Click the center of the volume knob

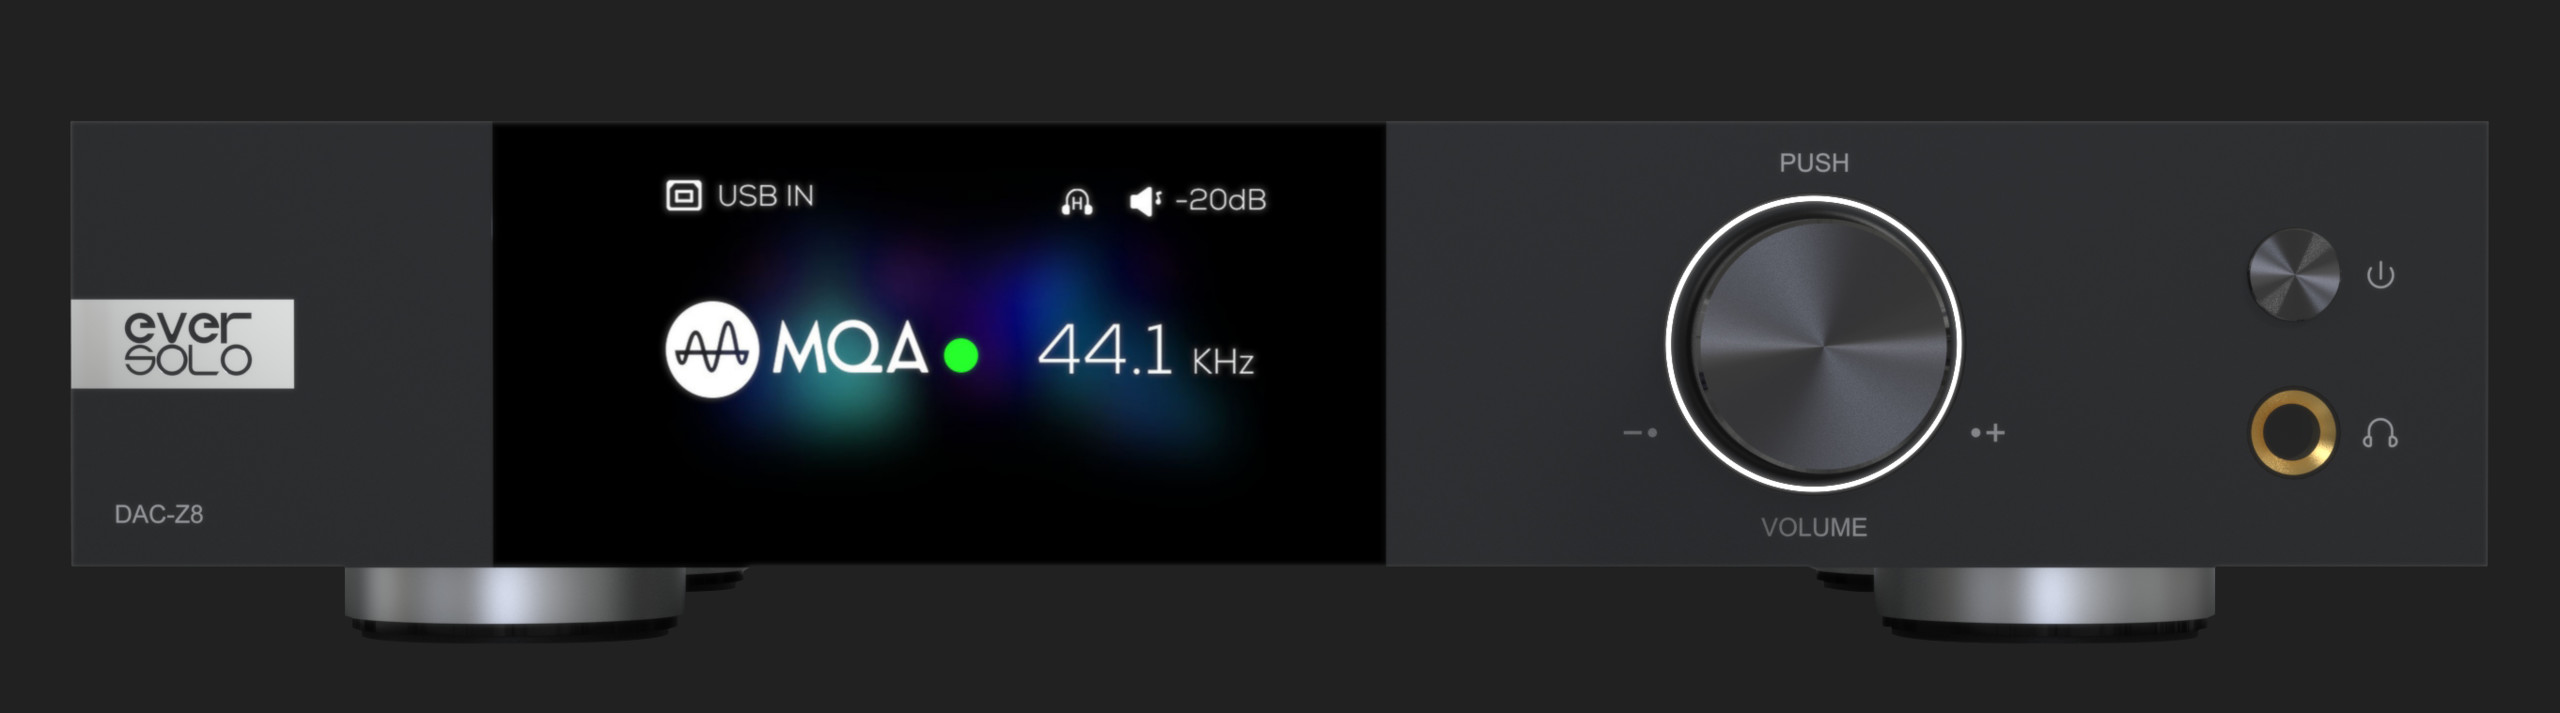point(1814,345)
